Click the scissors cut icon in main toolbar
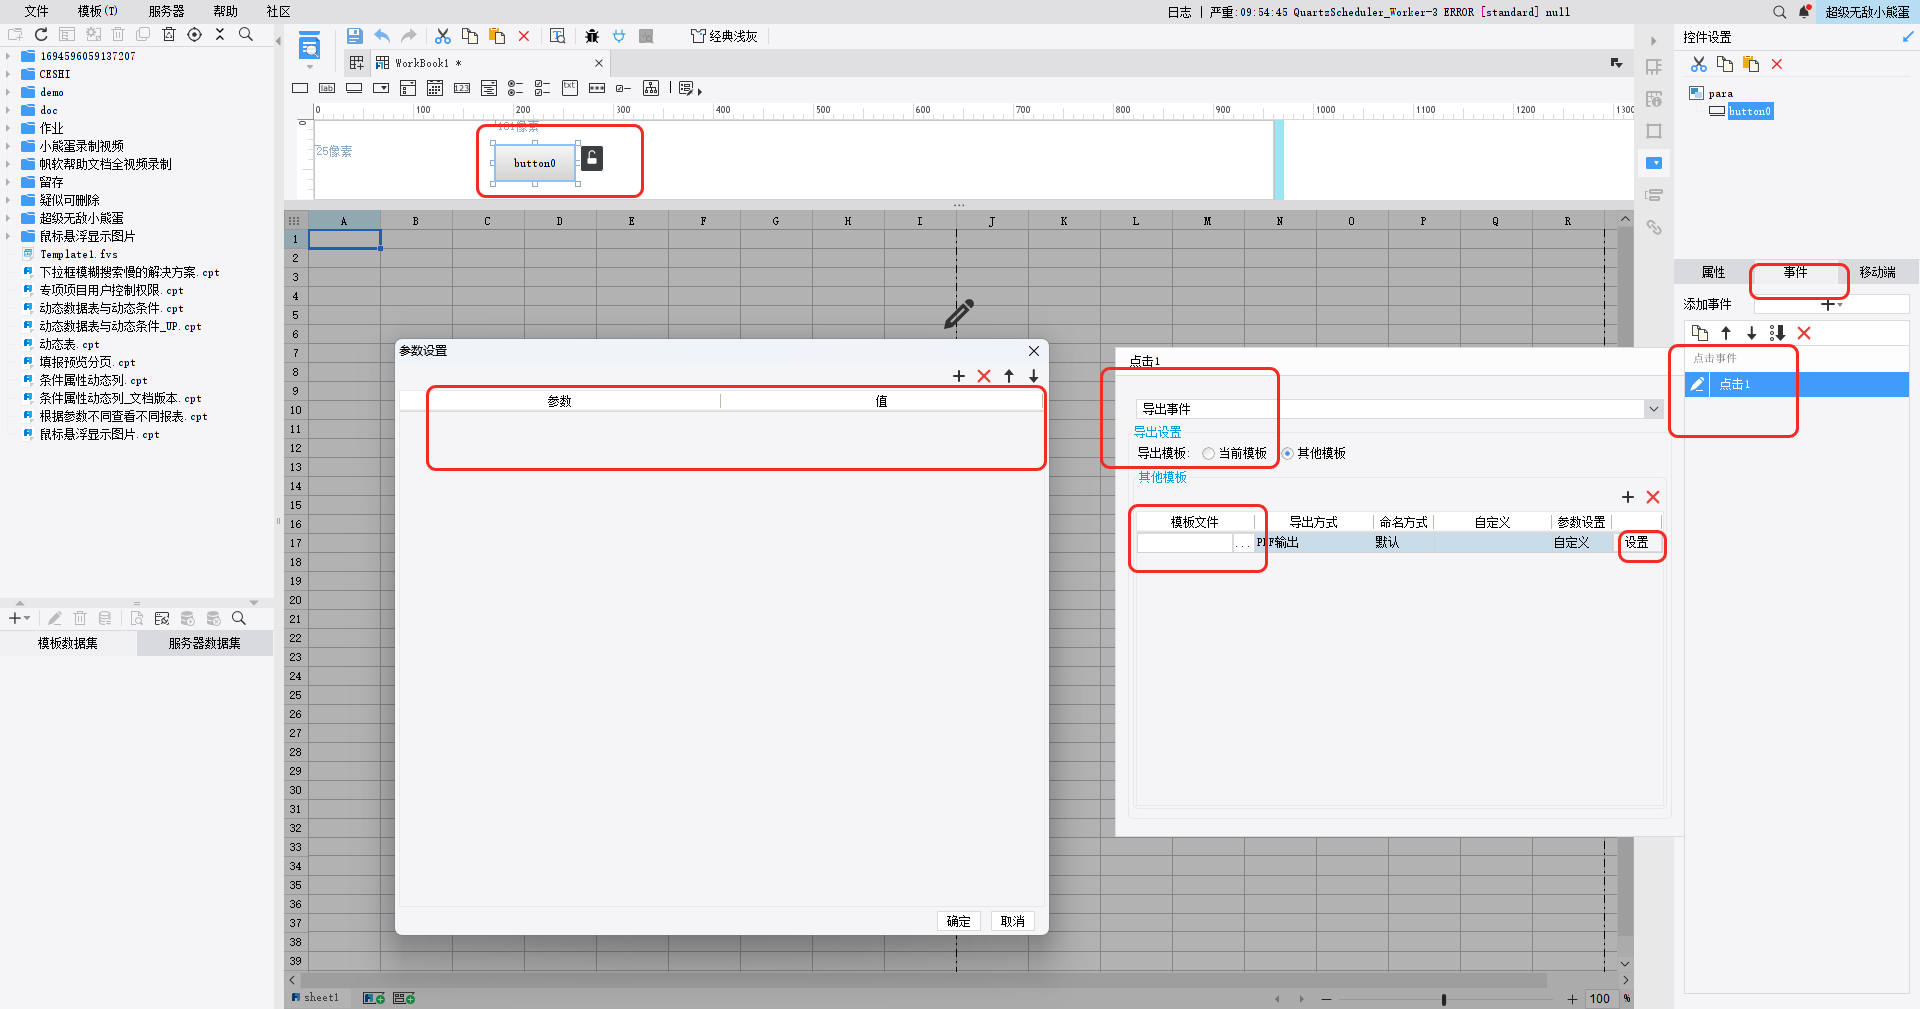 [x=443, y=36]
